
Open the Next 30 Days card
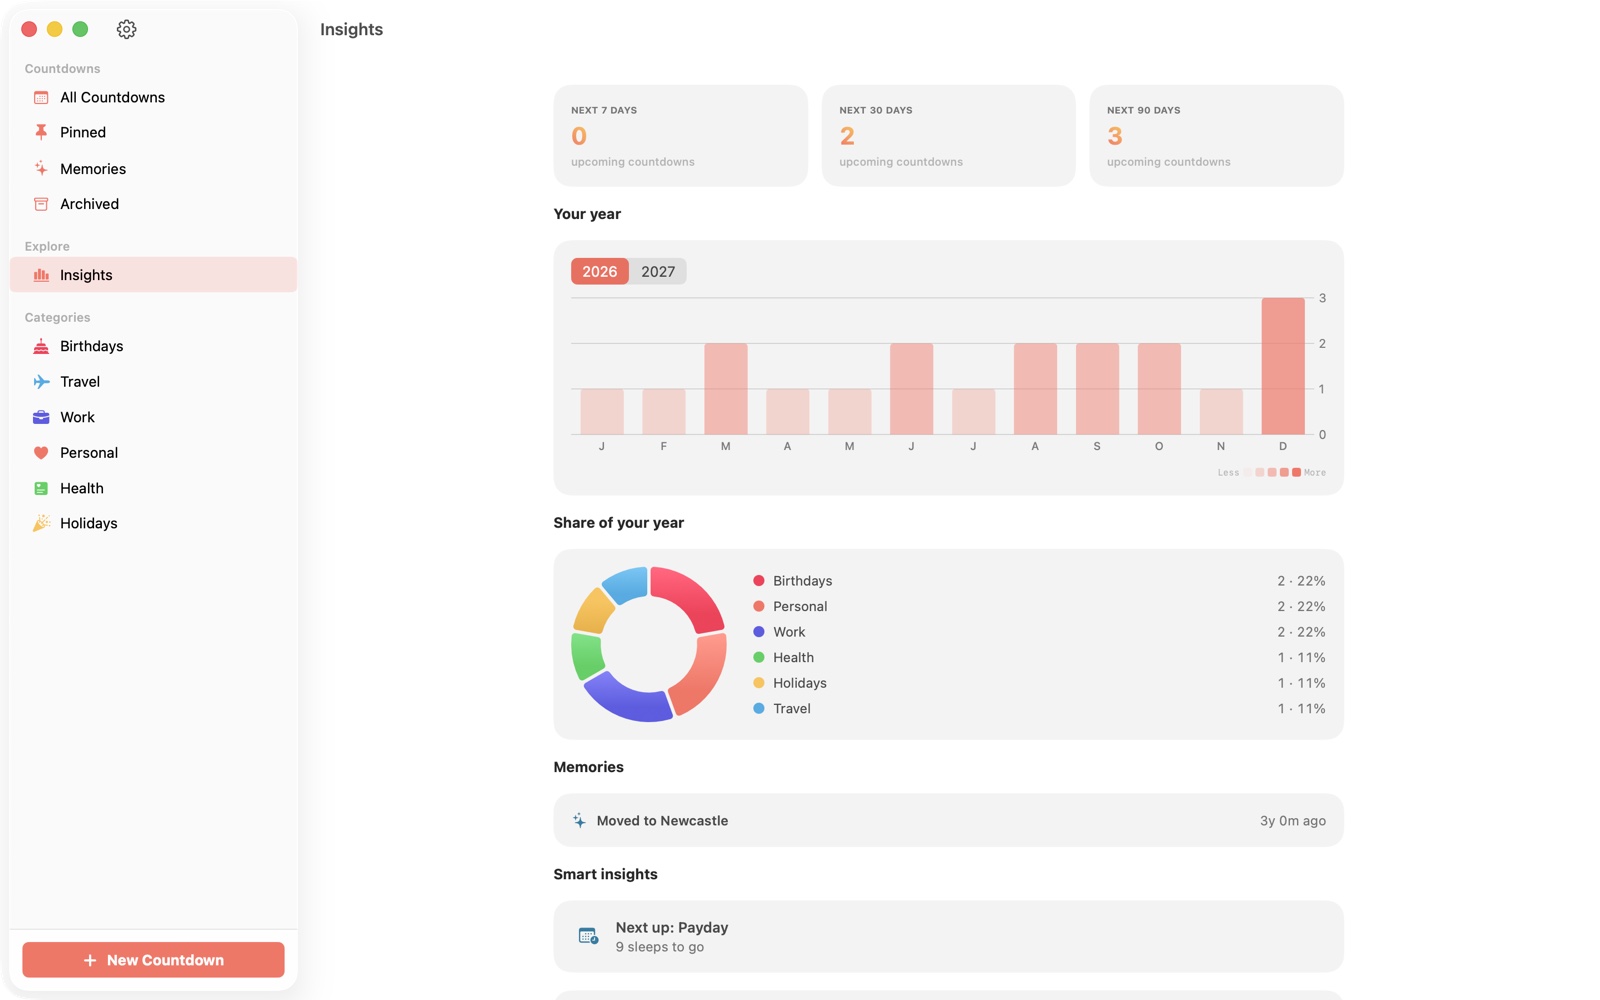pos(948,135)
